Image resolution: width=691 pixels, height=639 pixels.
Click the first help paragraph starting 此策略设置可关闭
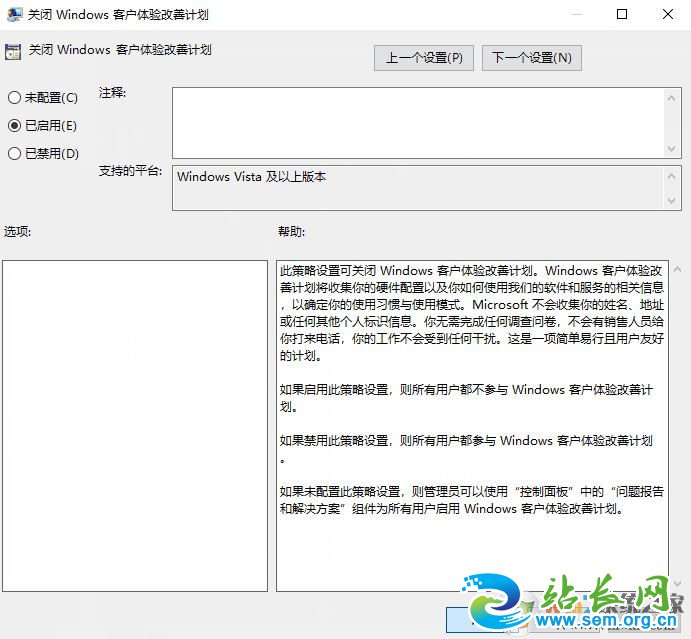pos(472,313)
